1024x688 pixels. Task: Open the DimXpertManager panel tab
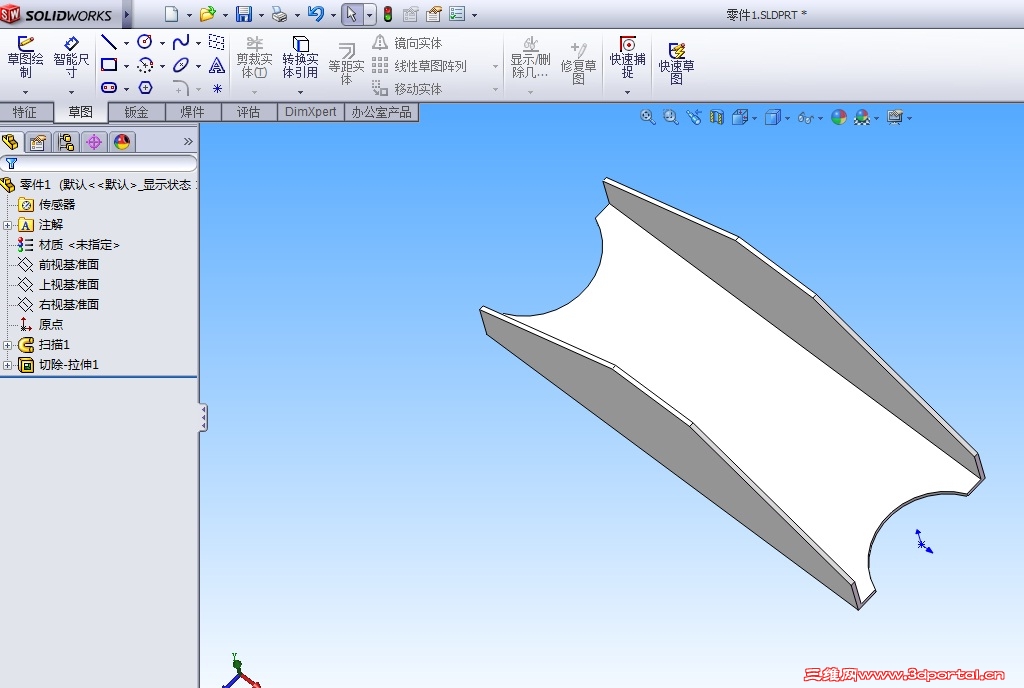(94, 142)
